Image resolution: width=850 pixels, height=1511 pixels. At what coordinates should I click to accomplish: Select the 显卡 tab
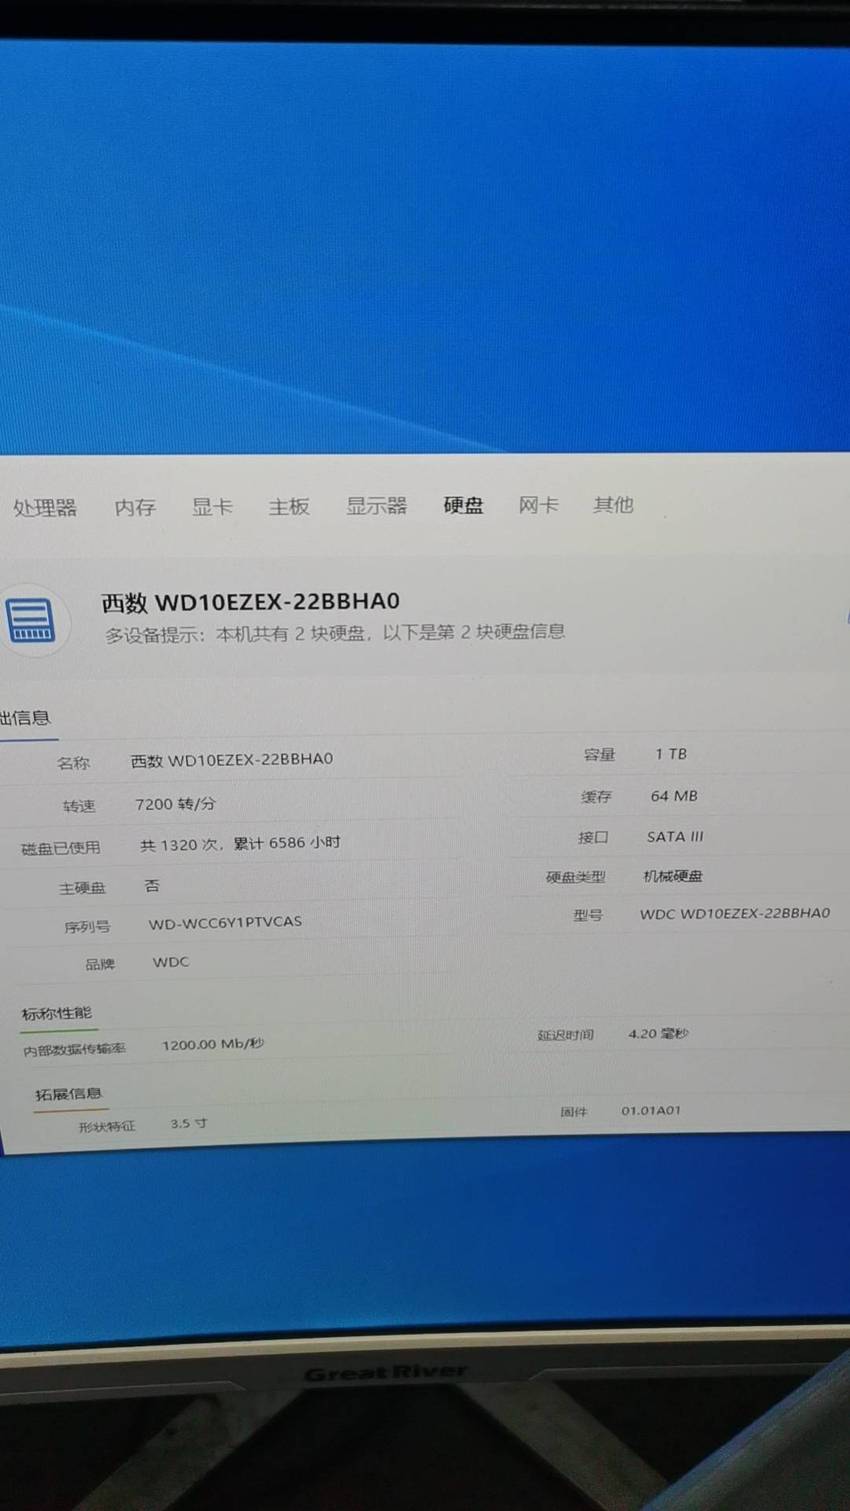pos(212,507)
